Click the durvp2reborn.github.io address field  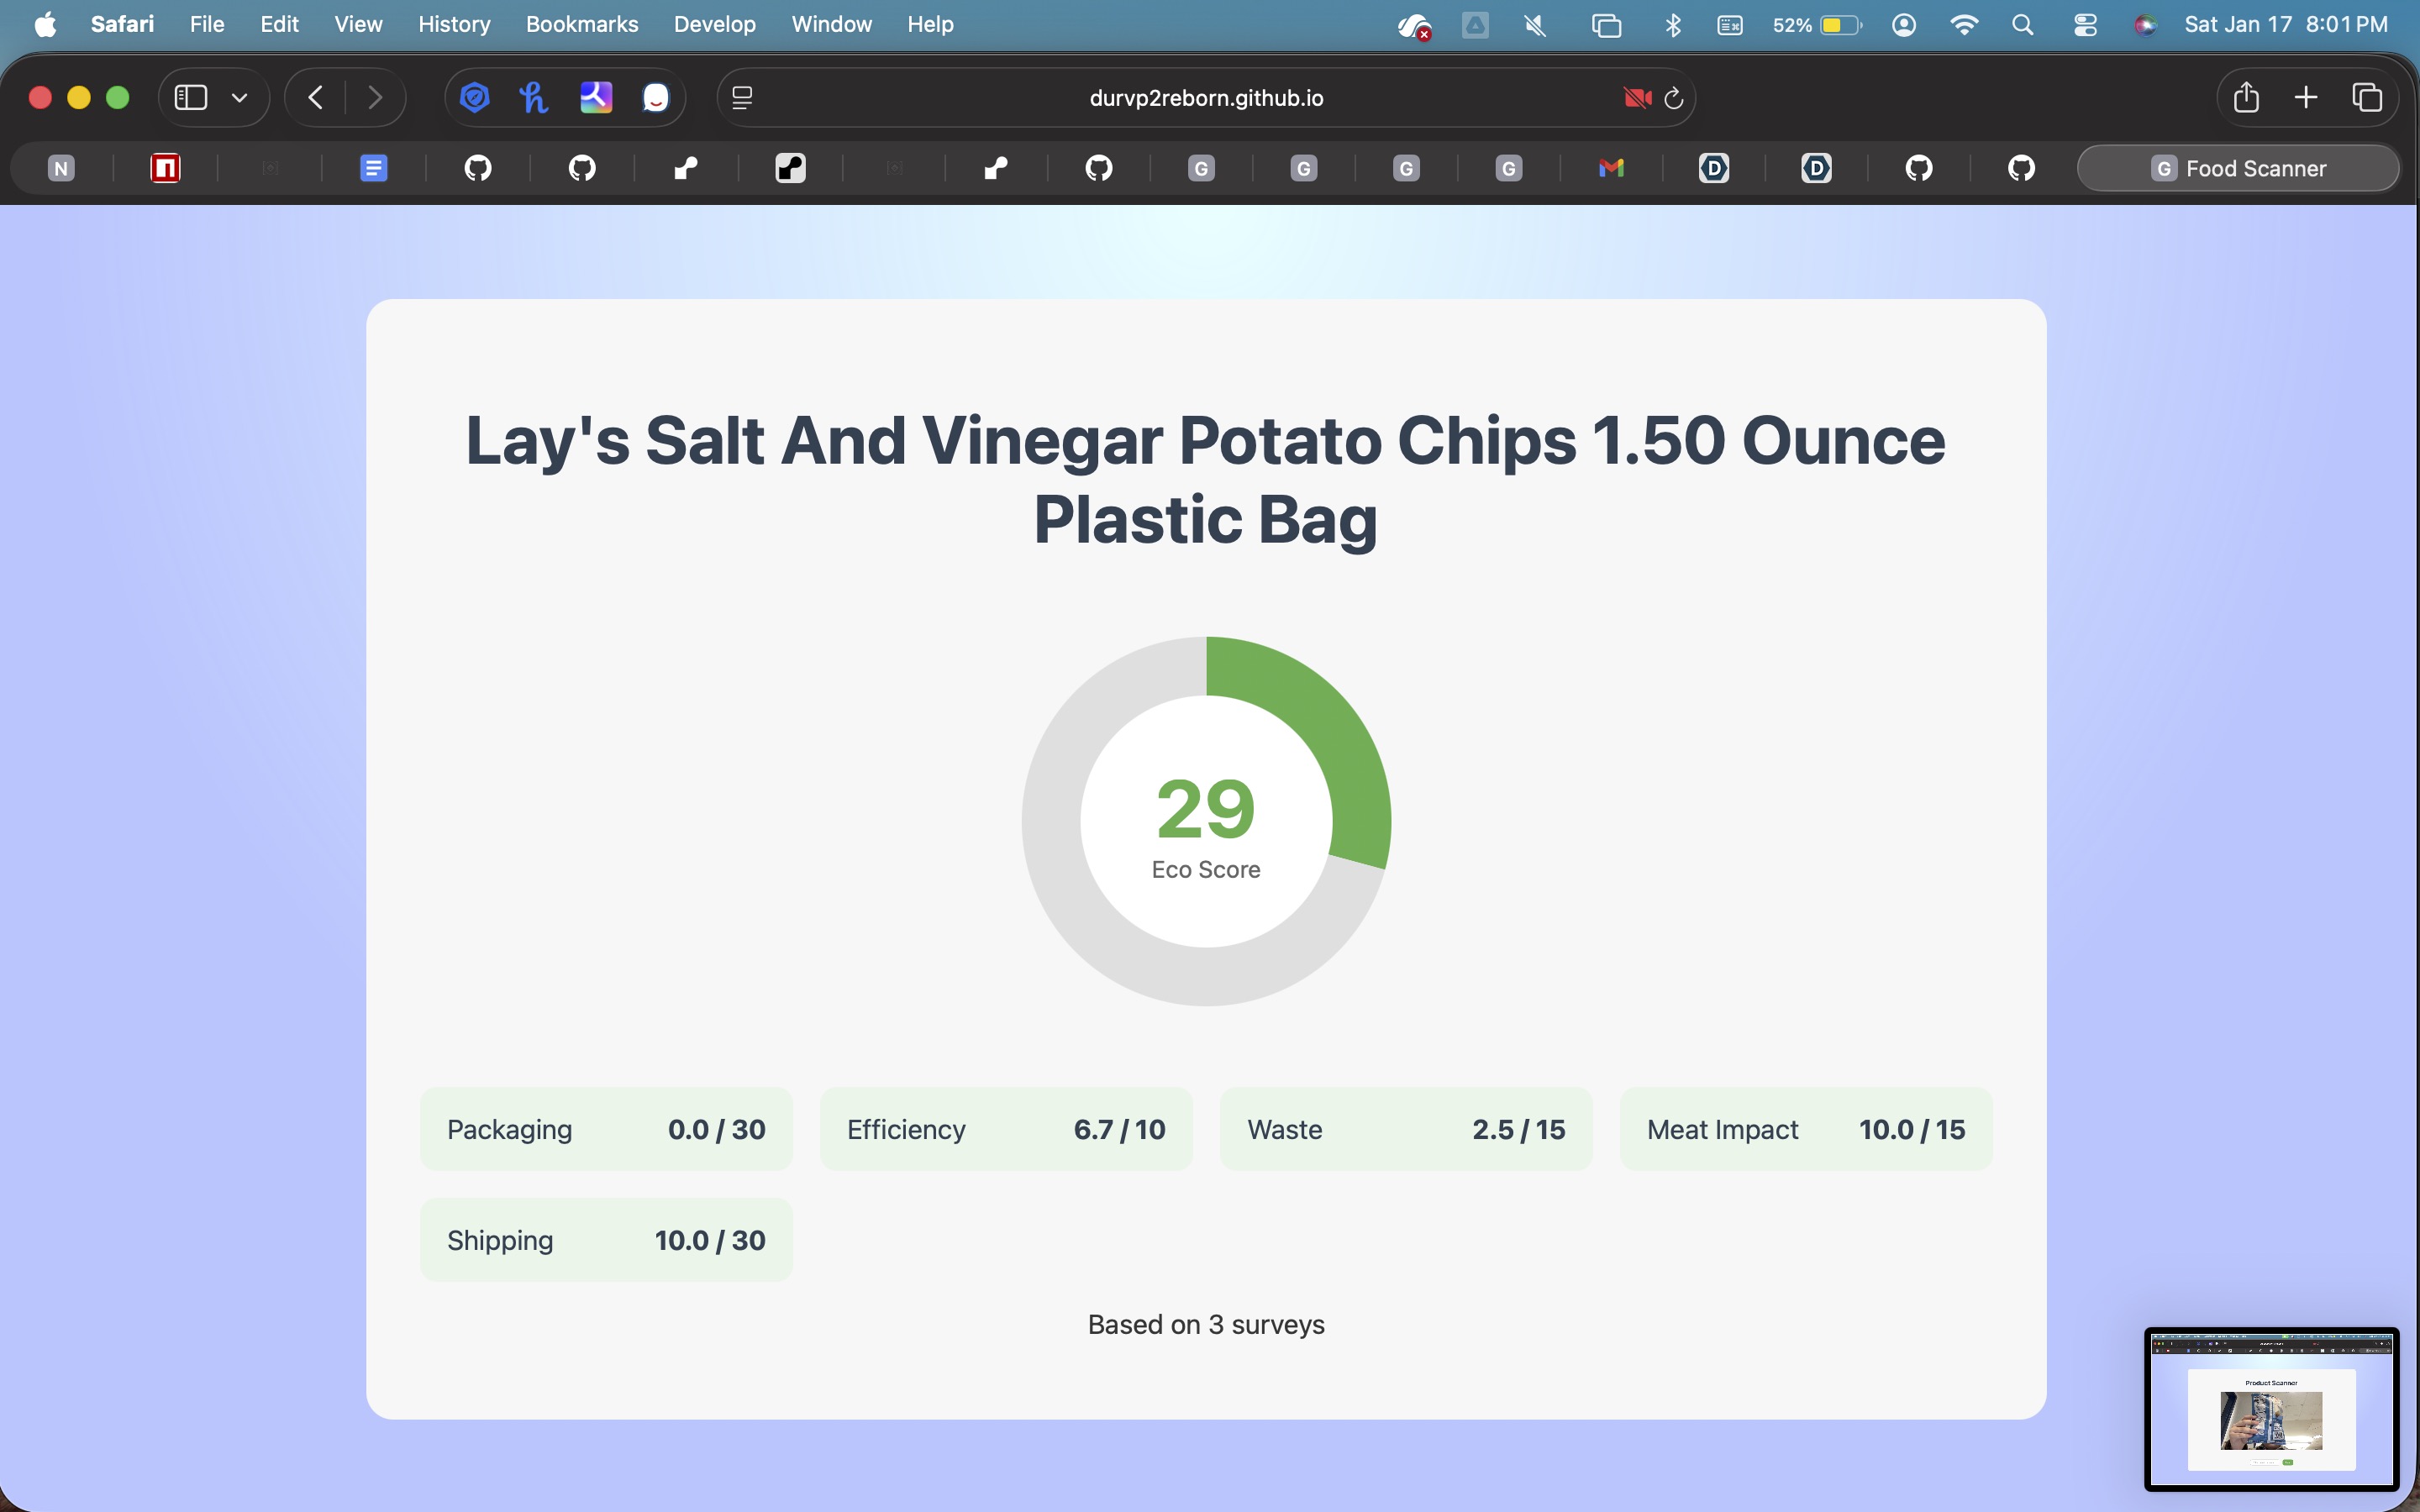(x=1205, y=98)
